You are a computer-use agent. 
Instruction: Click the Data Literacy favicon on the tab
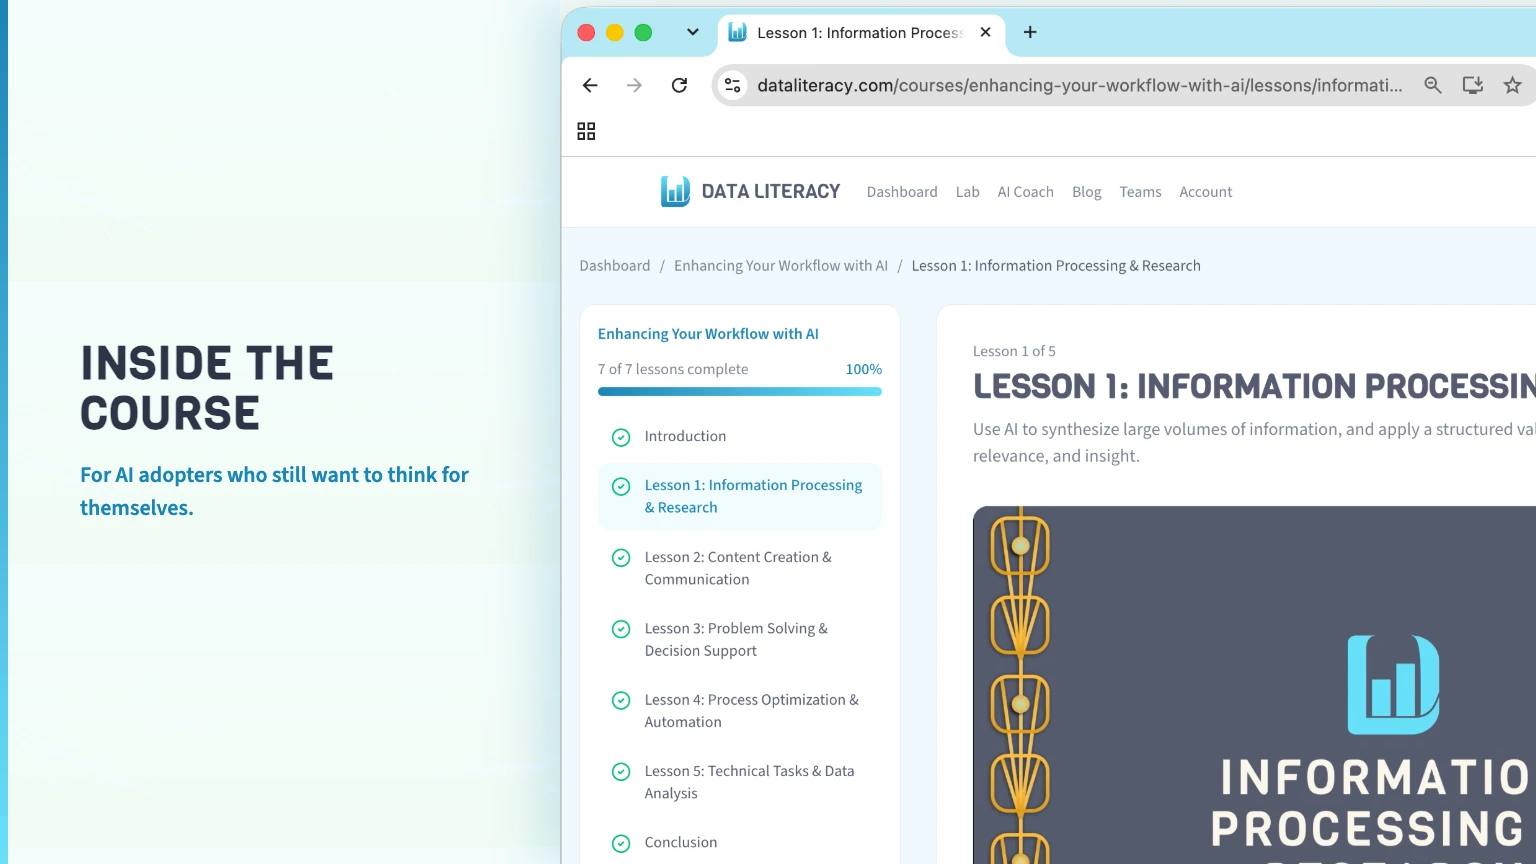click(x=737, y=32)
